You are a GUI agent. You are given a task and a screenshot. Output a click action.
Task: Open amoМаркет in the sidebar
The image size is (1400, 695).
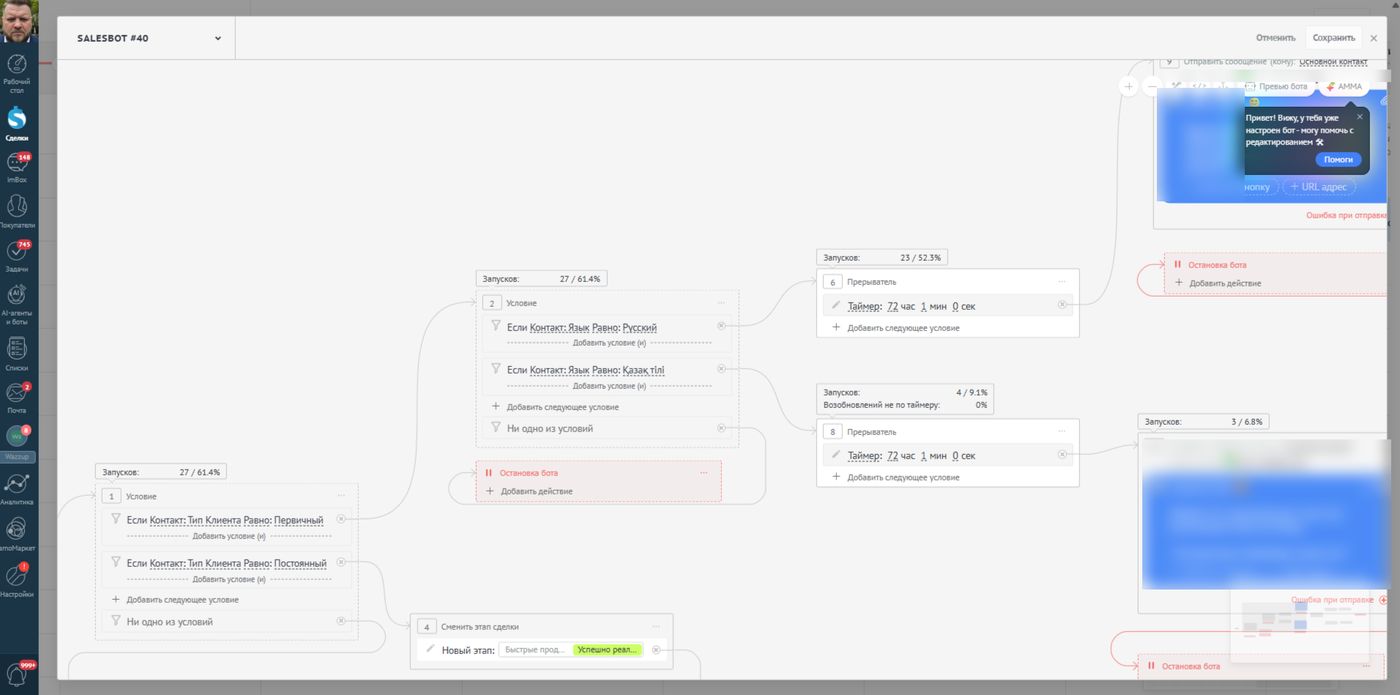[17, 533]
